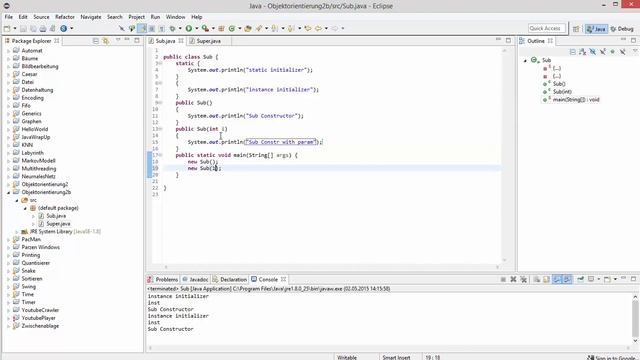Image resolution: width=640 pixels, height=360 pixels.
Task: Open the Navigate menu
Action: coord(91,17)
